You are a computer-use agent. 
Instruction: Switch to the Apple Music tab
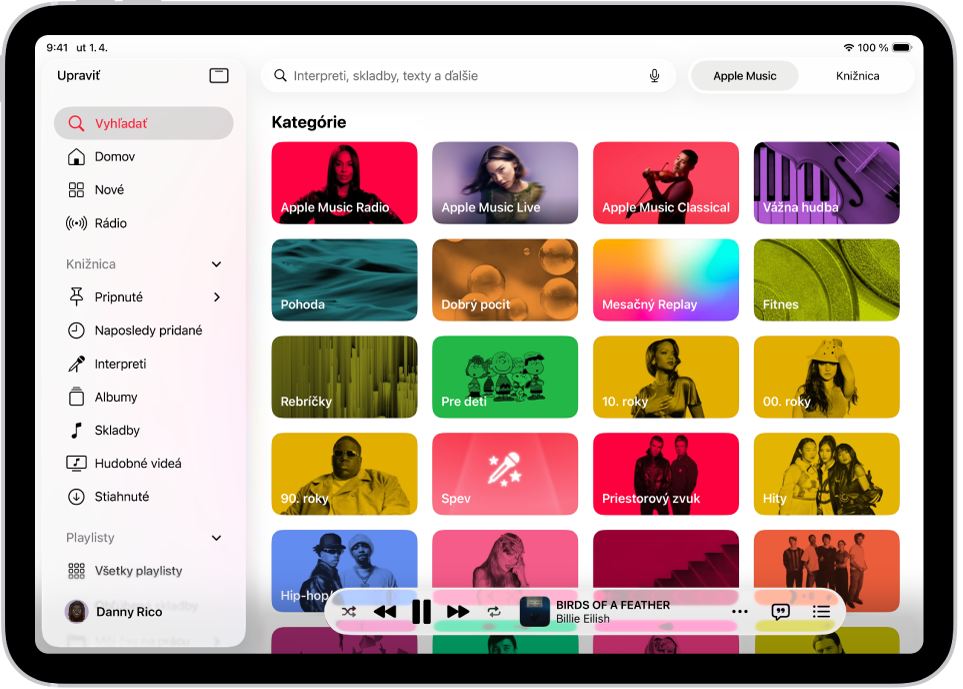click(x=744, y=76)
